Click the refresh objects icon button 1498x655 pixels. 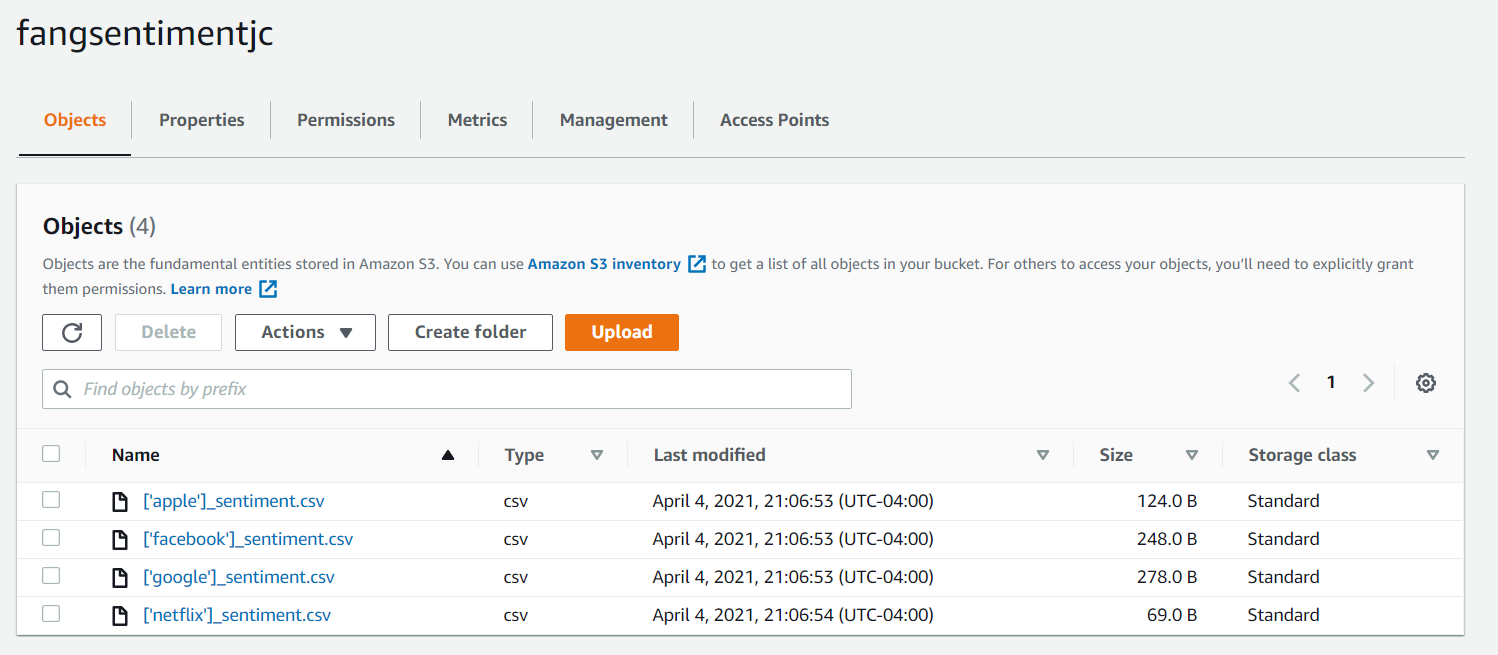(72, 332)
